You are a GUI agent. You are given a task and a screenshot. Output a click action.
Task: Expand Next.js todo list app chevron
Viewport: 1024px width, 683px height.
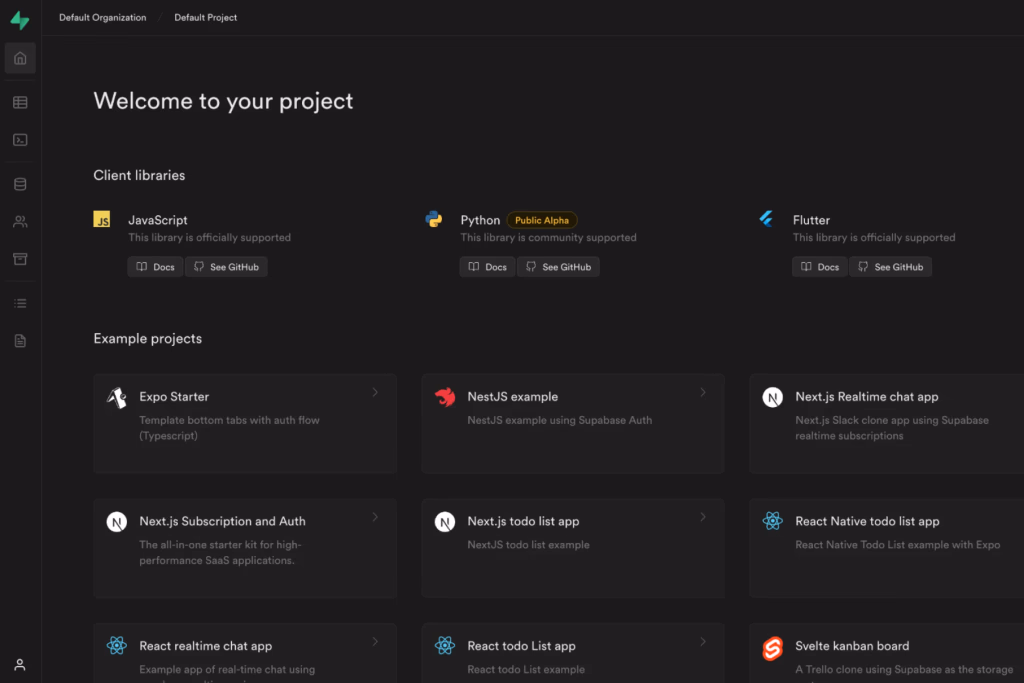click(x=703, y=517)
